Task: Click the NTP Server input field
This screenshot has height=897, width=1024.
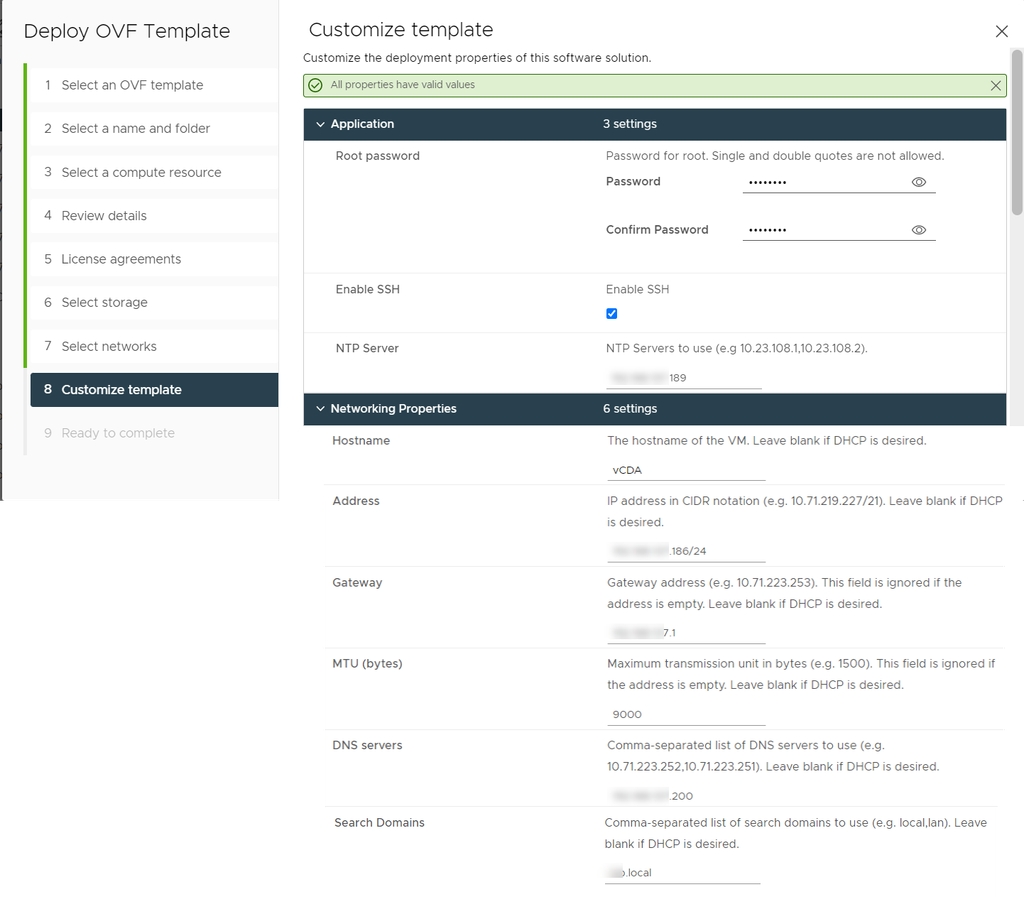Action: tap(683, 378)
